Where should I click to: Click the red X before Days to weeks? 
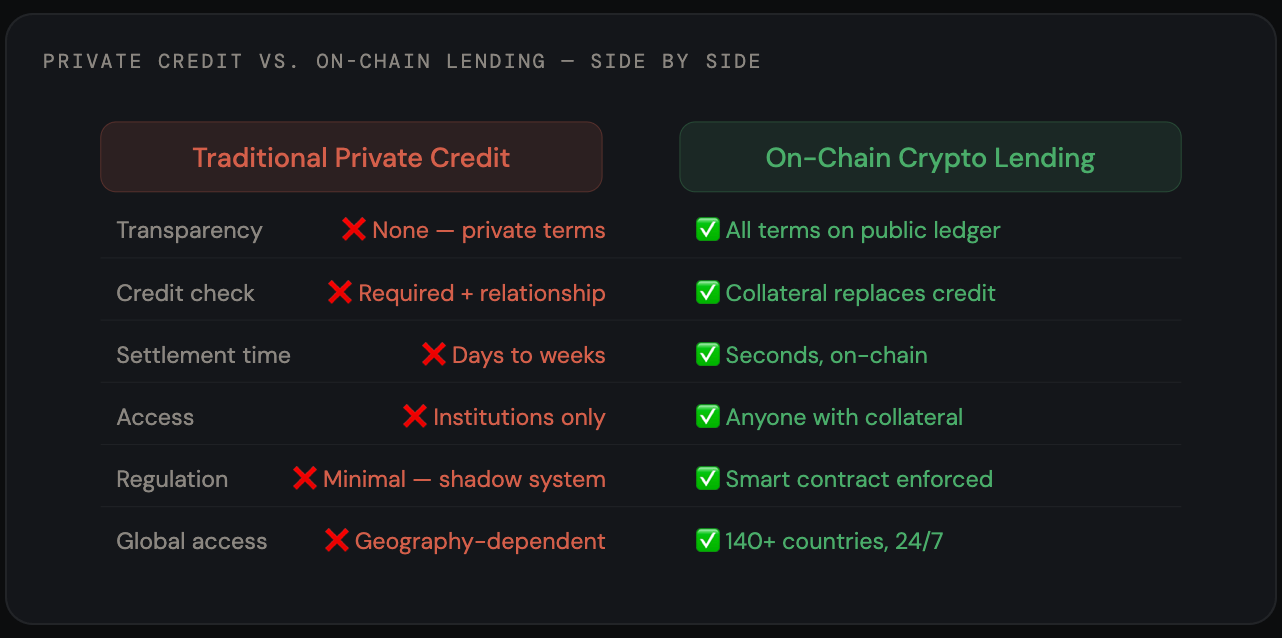tap(434, 354)
